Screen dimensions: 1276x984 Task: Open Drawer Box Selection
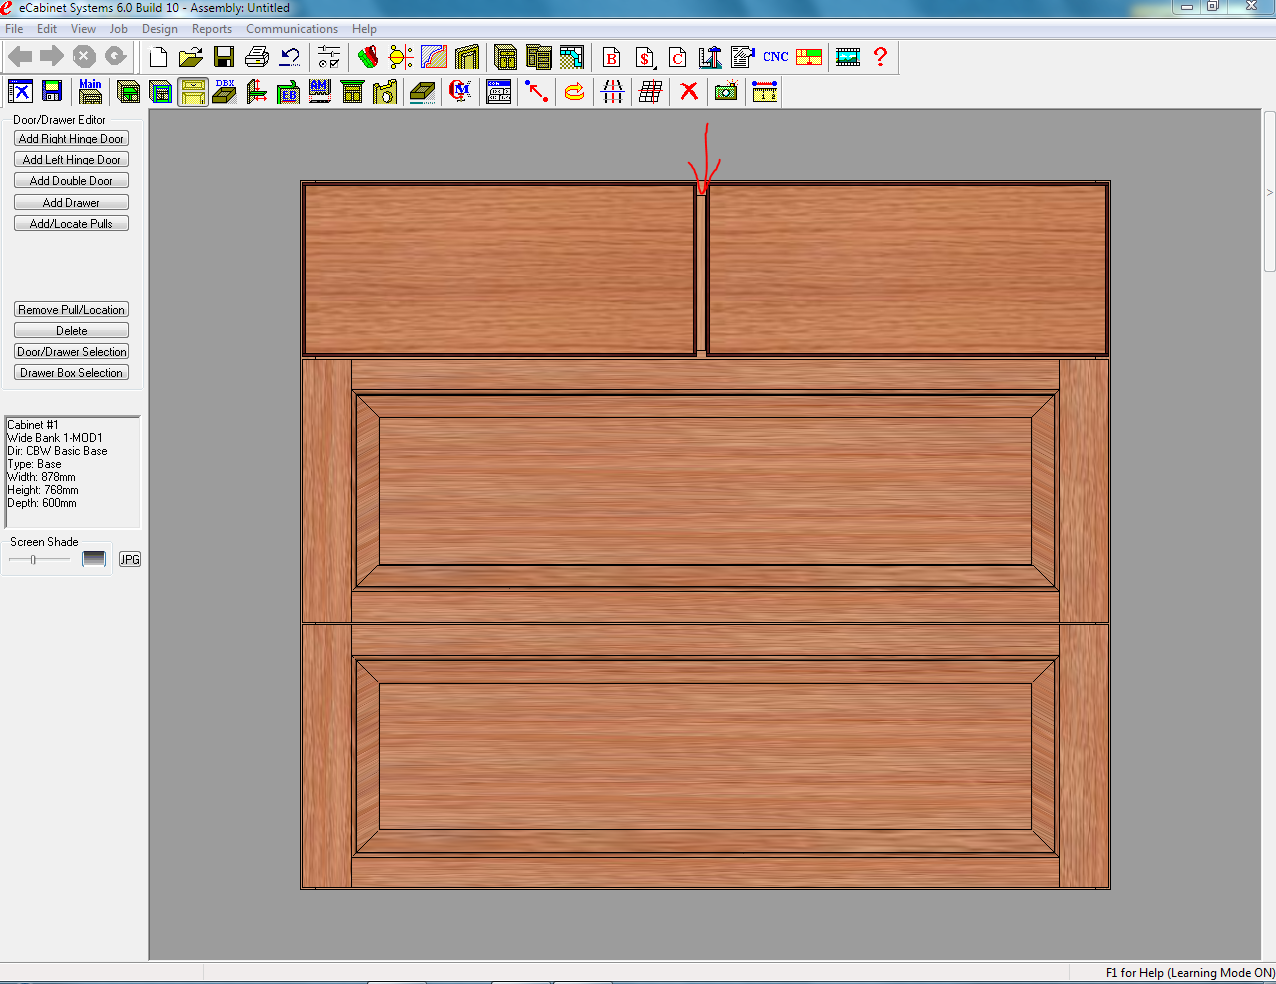point(71,373)
